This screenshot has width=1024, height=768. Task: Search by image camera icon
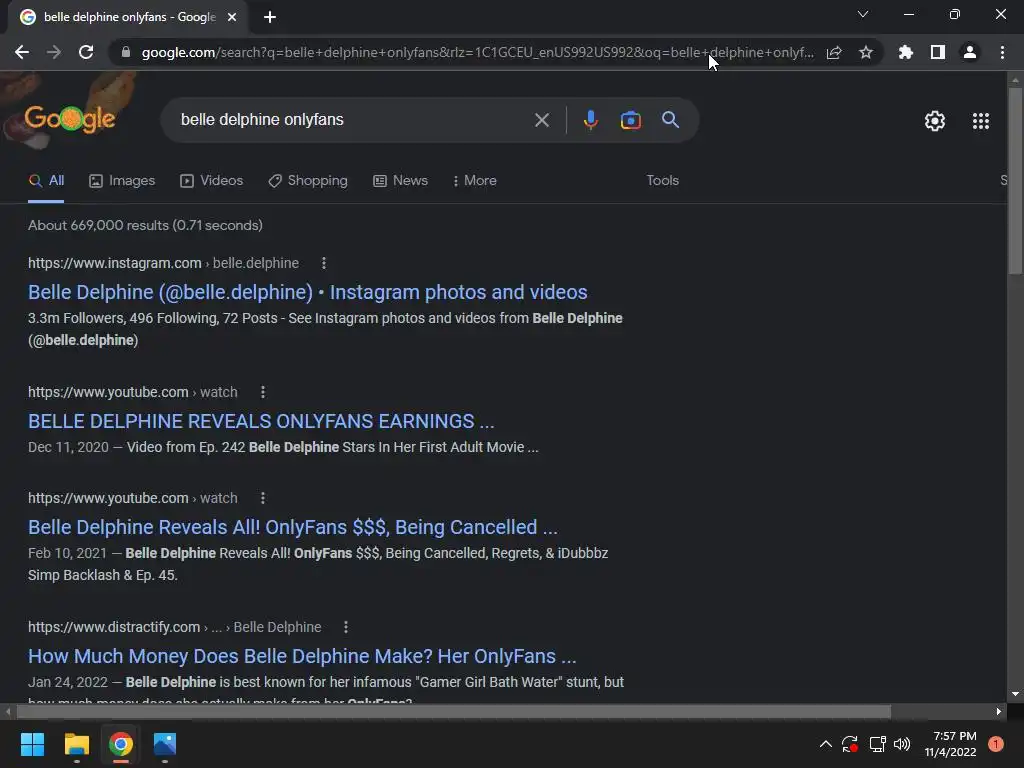pos(630,120)
